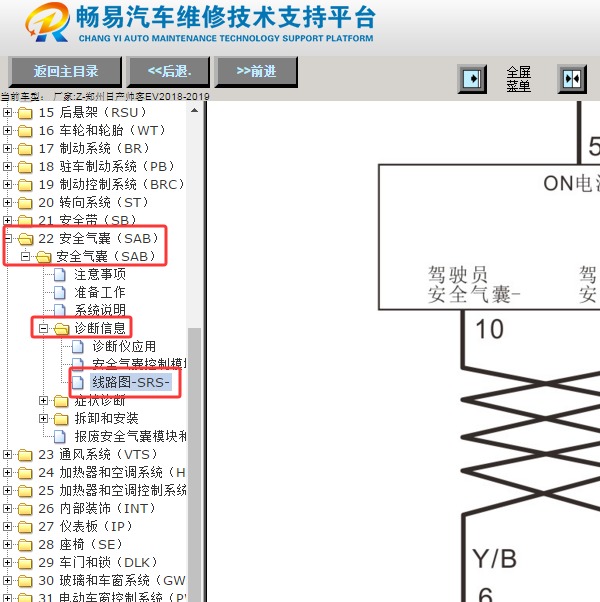600x602 pixels.
Task: Click folder icon of 26 内部装饰
Action: click(25, 509)
